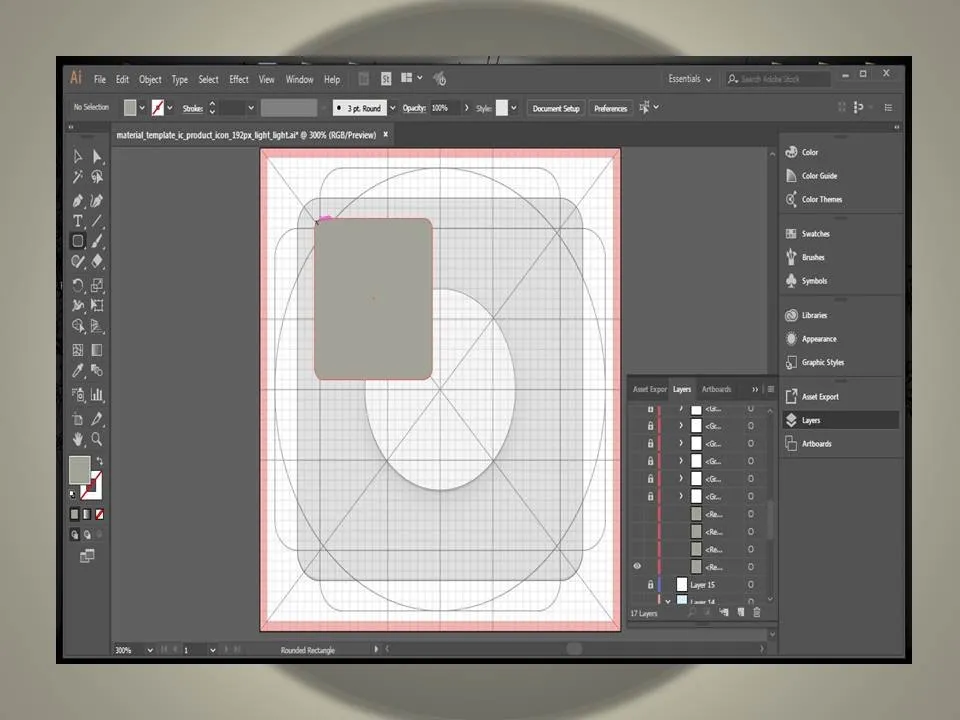Toggle visibility eye in Layers panel
Screen dimensions: 960x720
[637, 566]
